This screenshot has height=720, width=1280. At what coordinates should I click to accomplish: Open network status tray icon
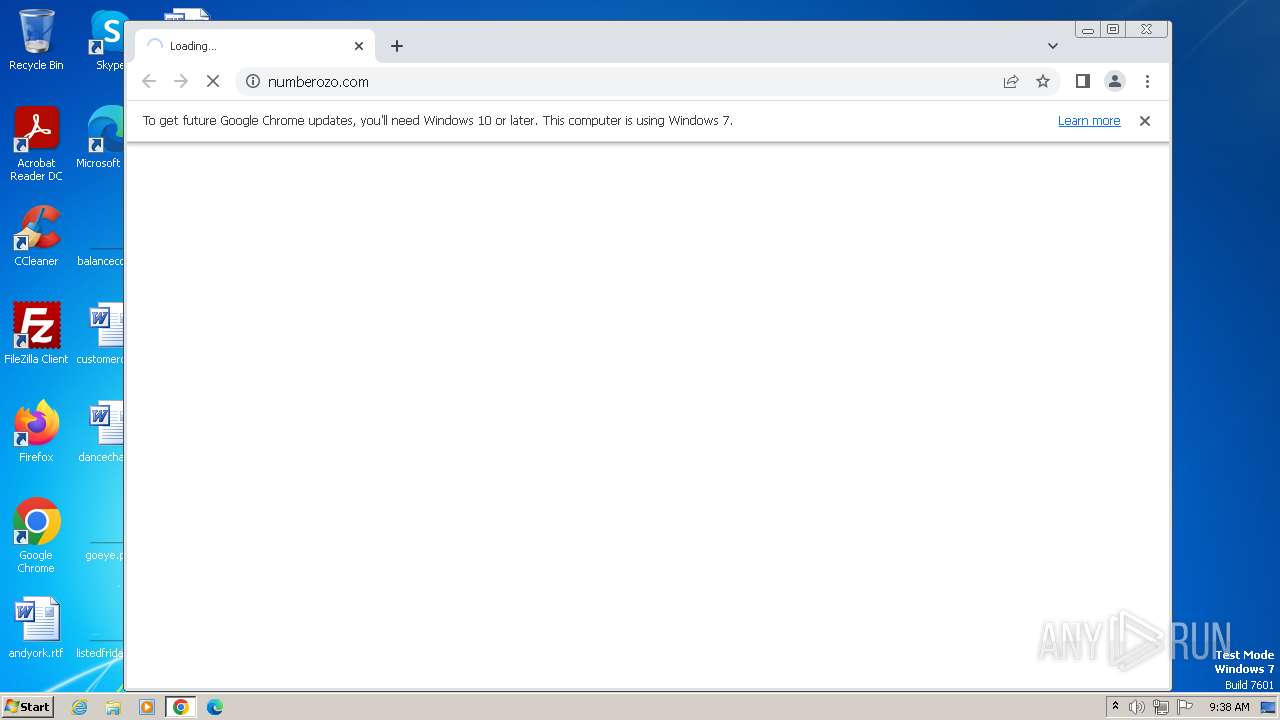click(x=1161, y=707)
